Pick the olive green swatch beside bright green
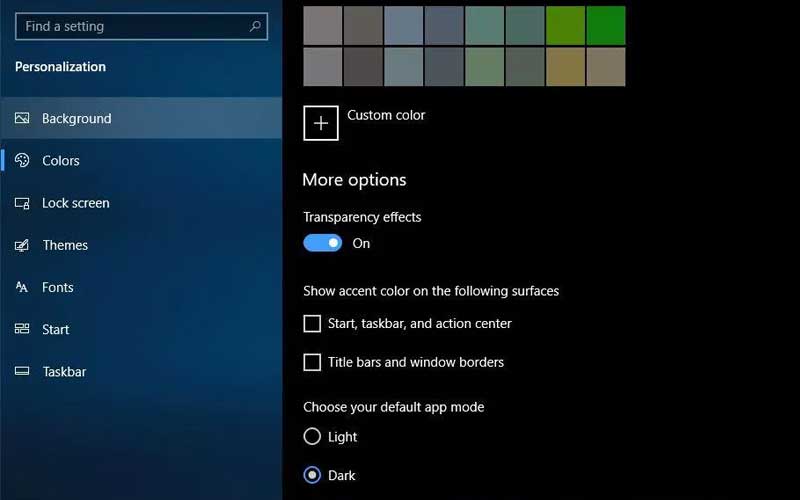 pos(565,26)
